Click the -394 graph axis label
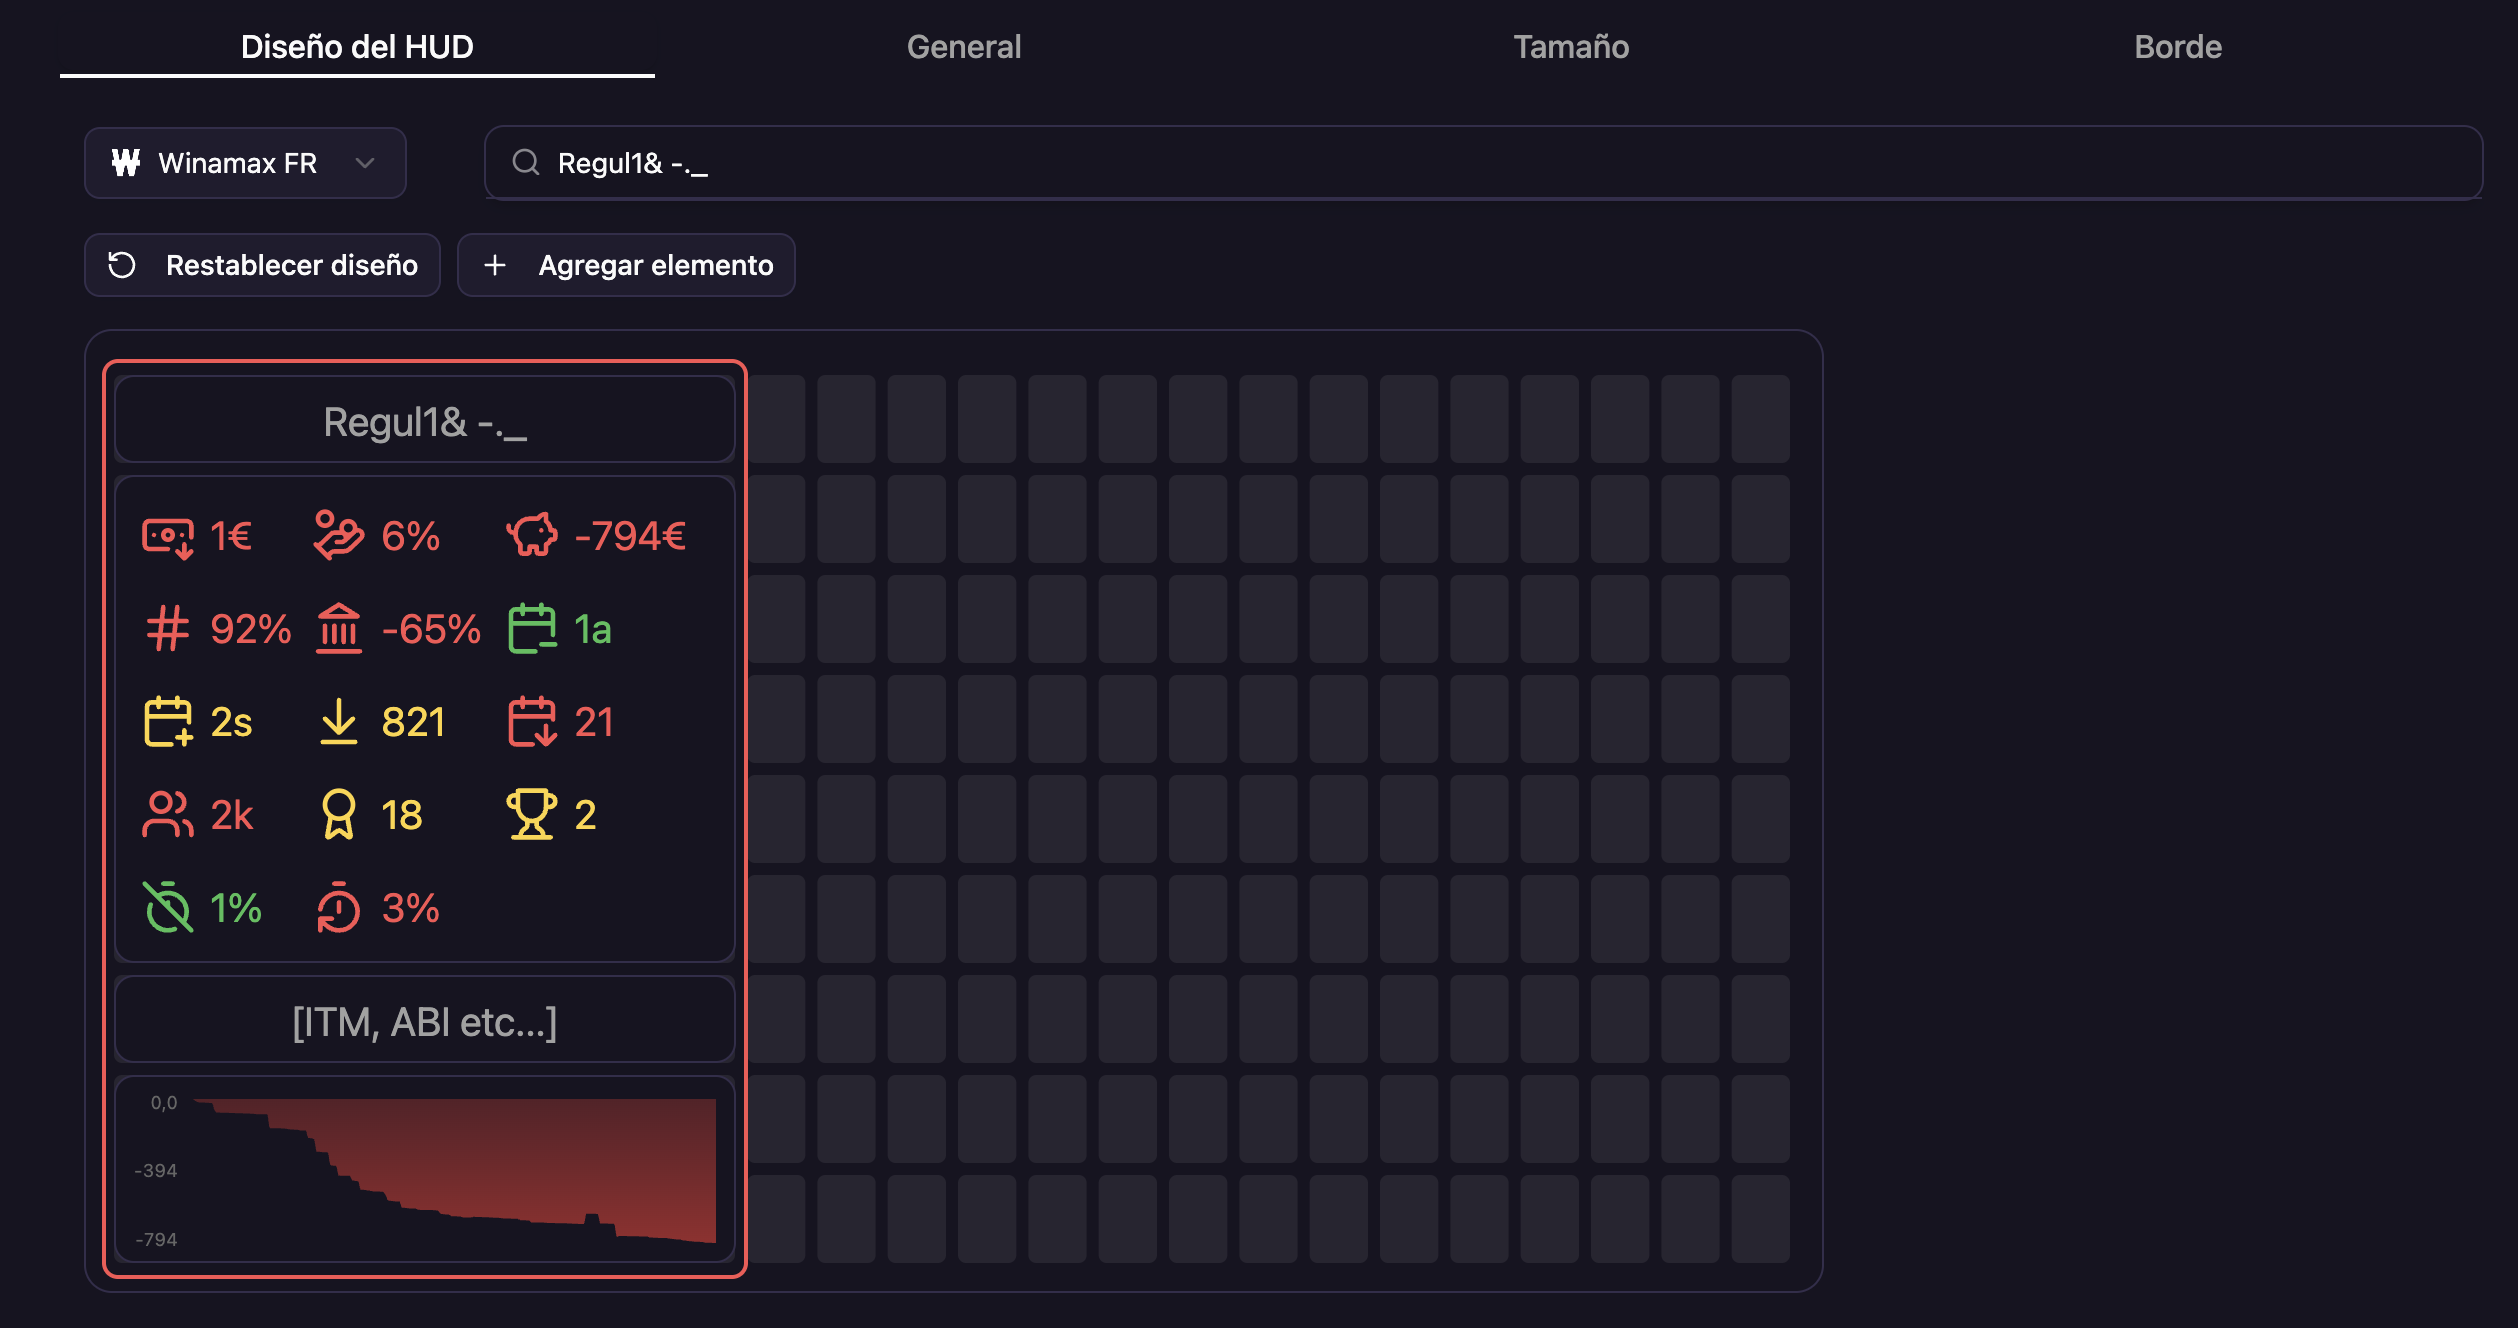 tap(156, 1170)
